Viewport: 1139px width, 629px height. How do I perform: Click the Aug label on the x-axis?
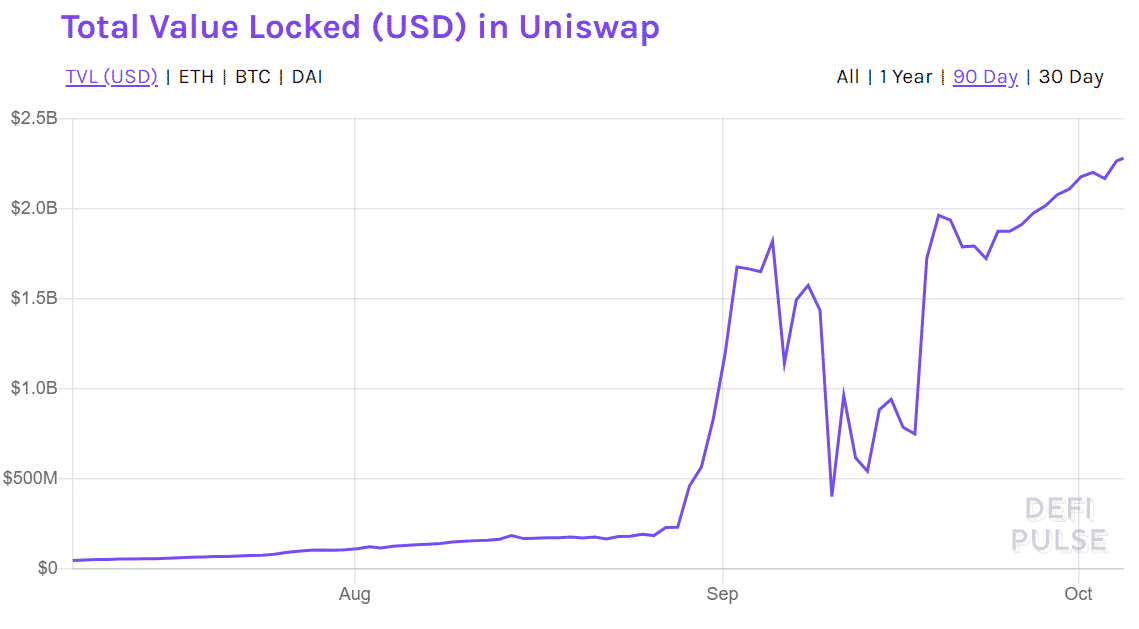click(355, 594)
